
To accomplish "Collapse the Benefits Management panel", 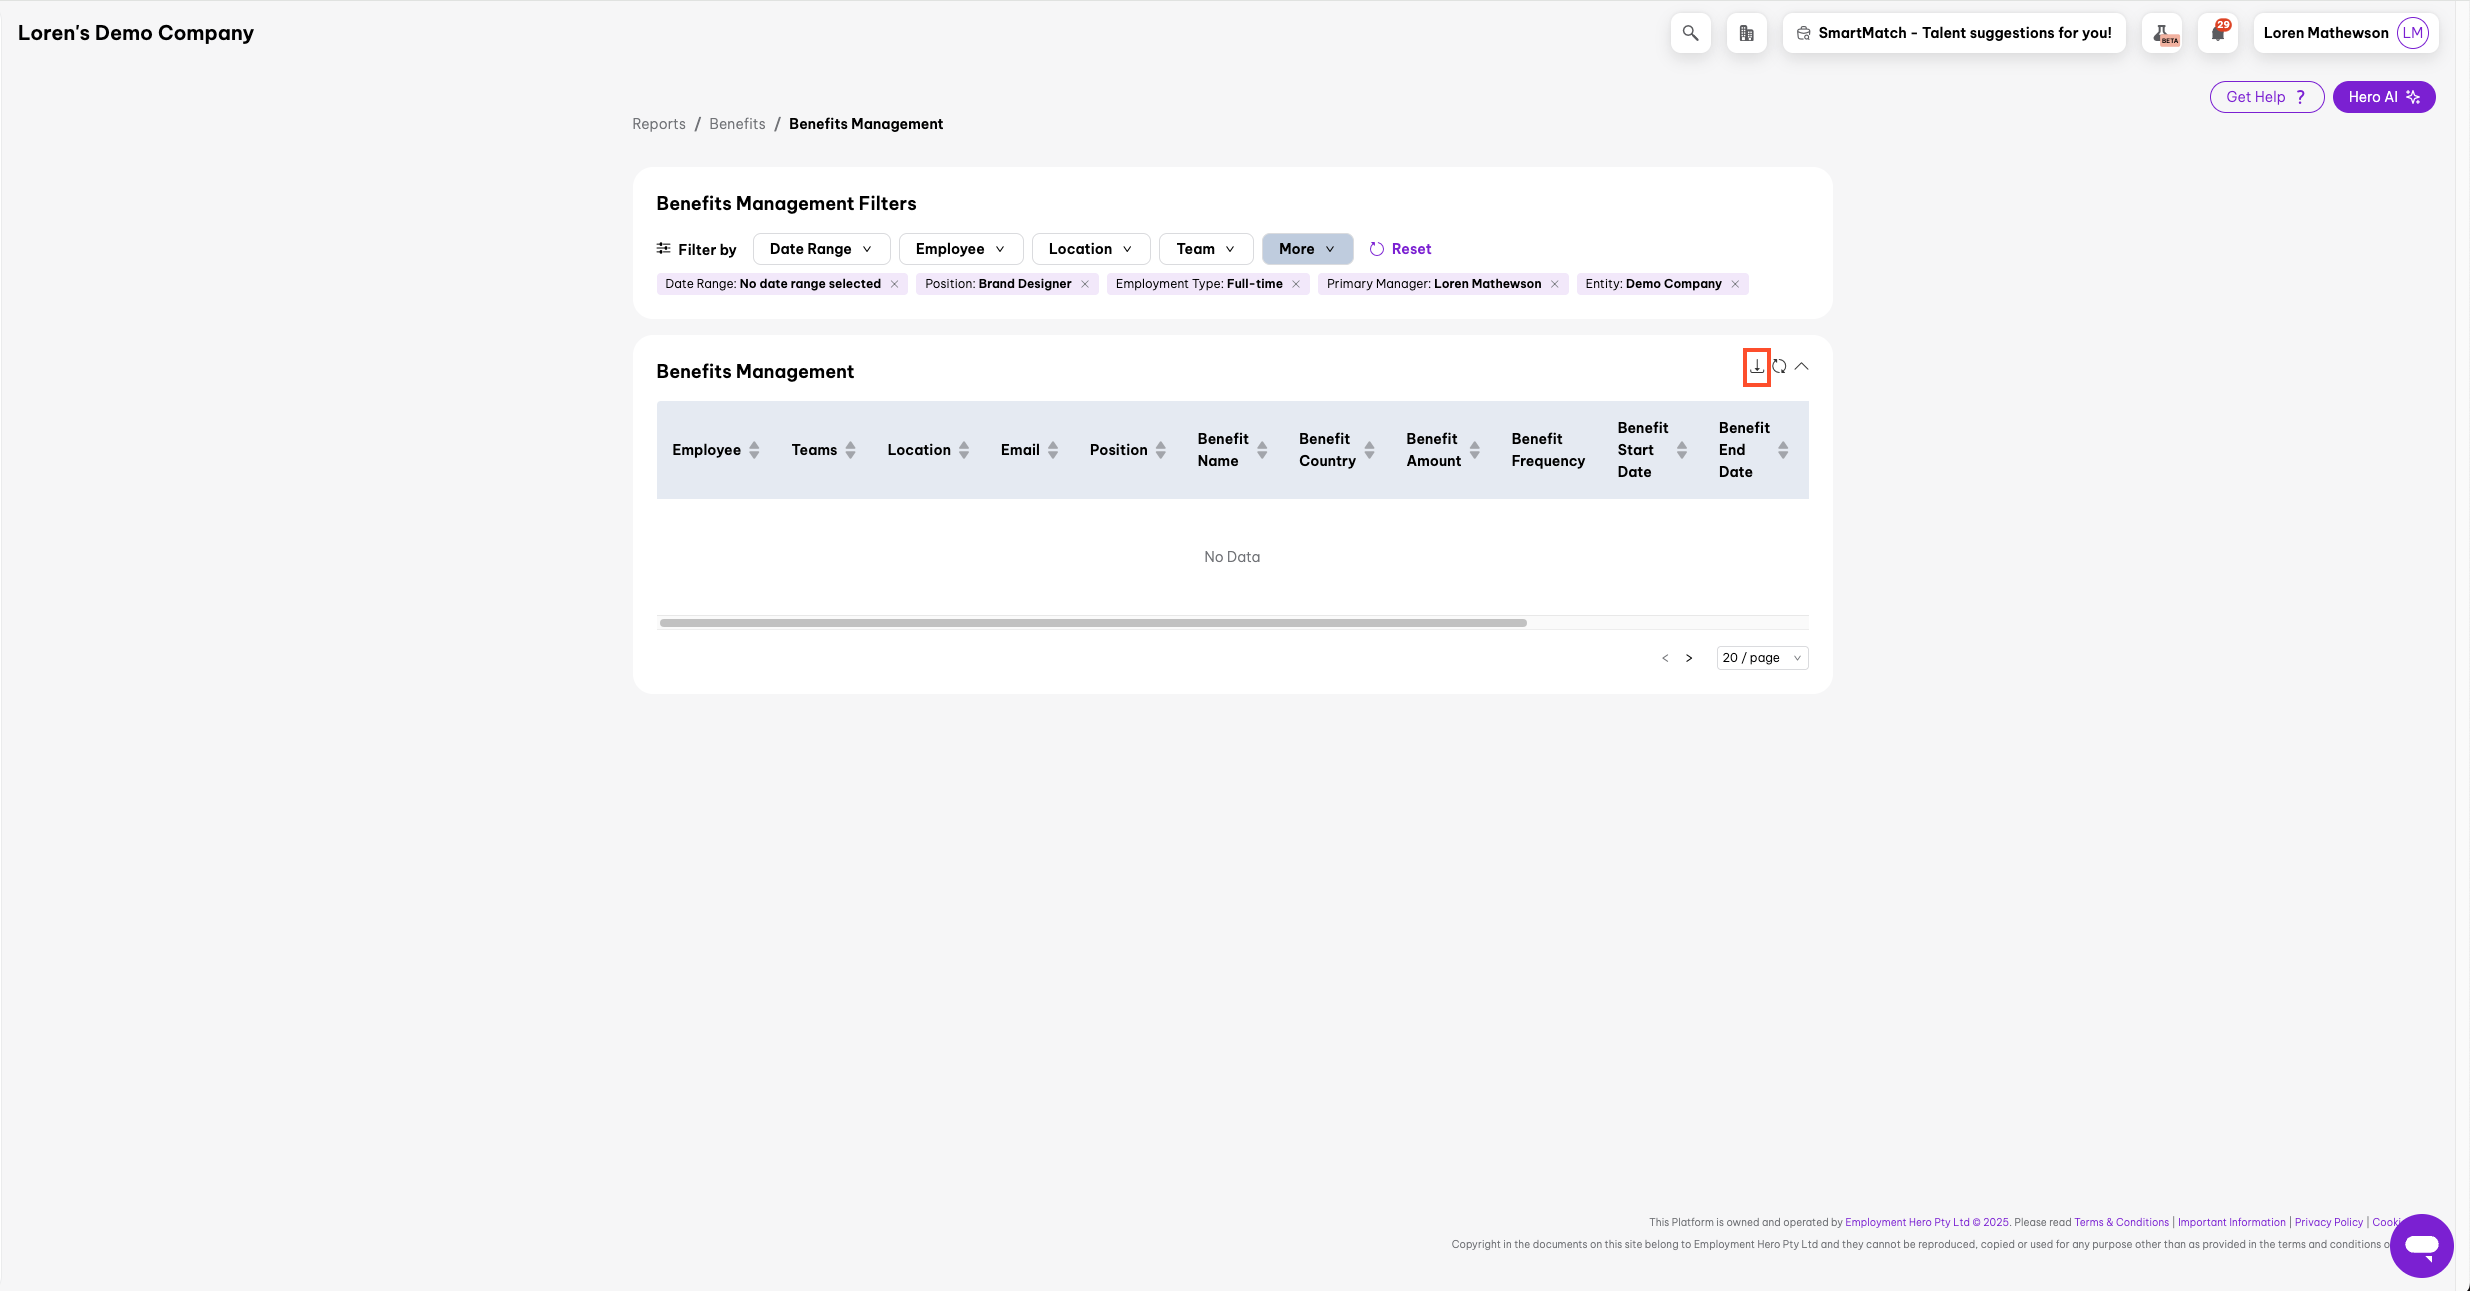I will coord(1801,367).
